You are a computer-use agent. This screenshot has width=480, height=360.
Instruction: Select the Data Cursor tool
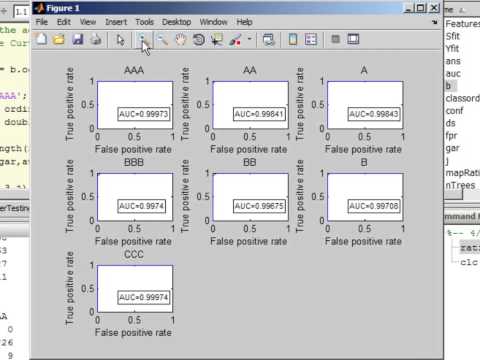coord(217,39)
